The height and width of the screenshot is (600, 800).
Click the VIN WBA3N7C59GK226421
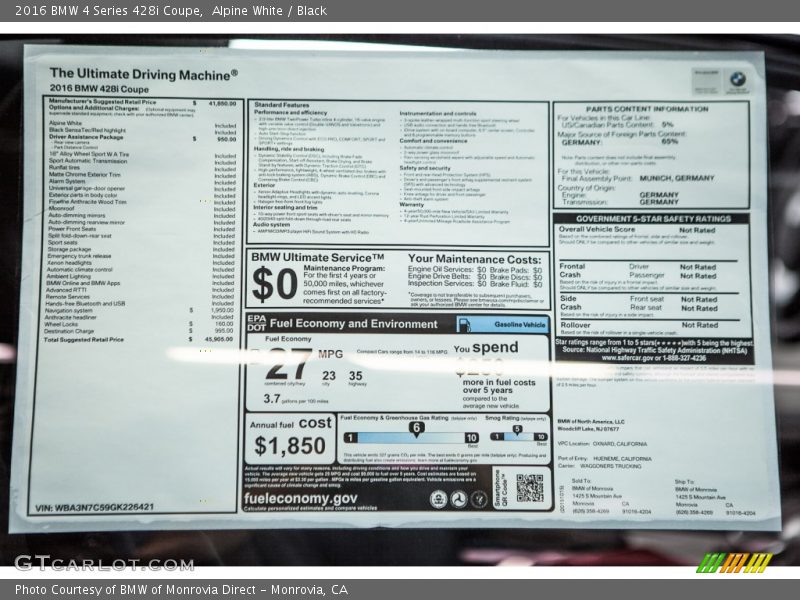coord(94,507)
